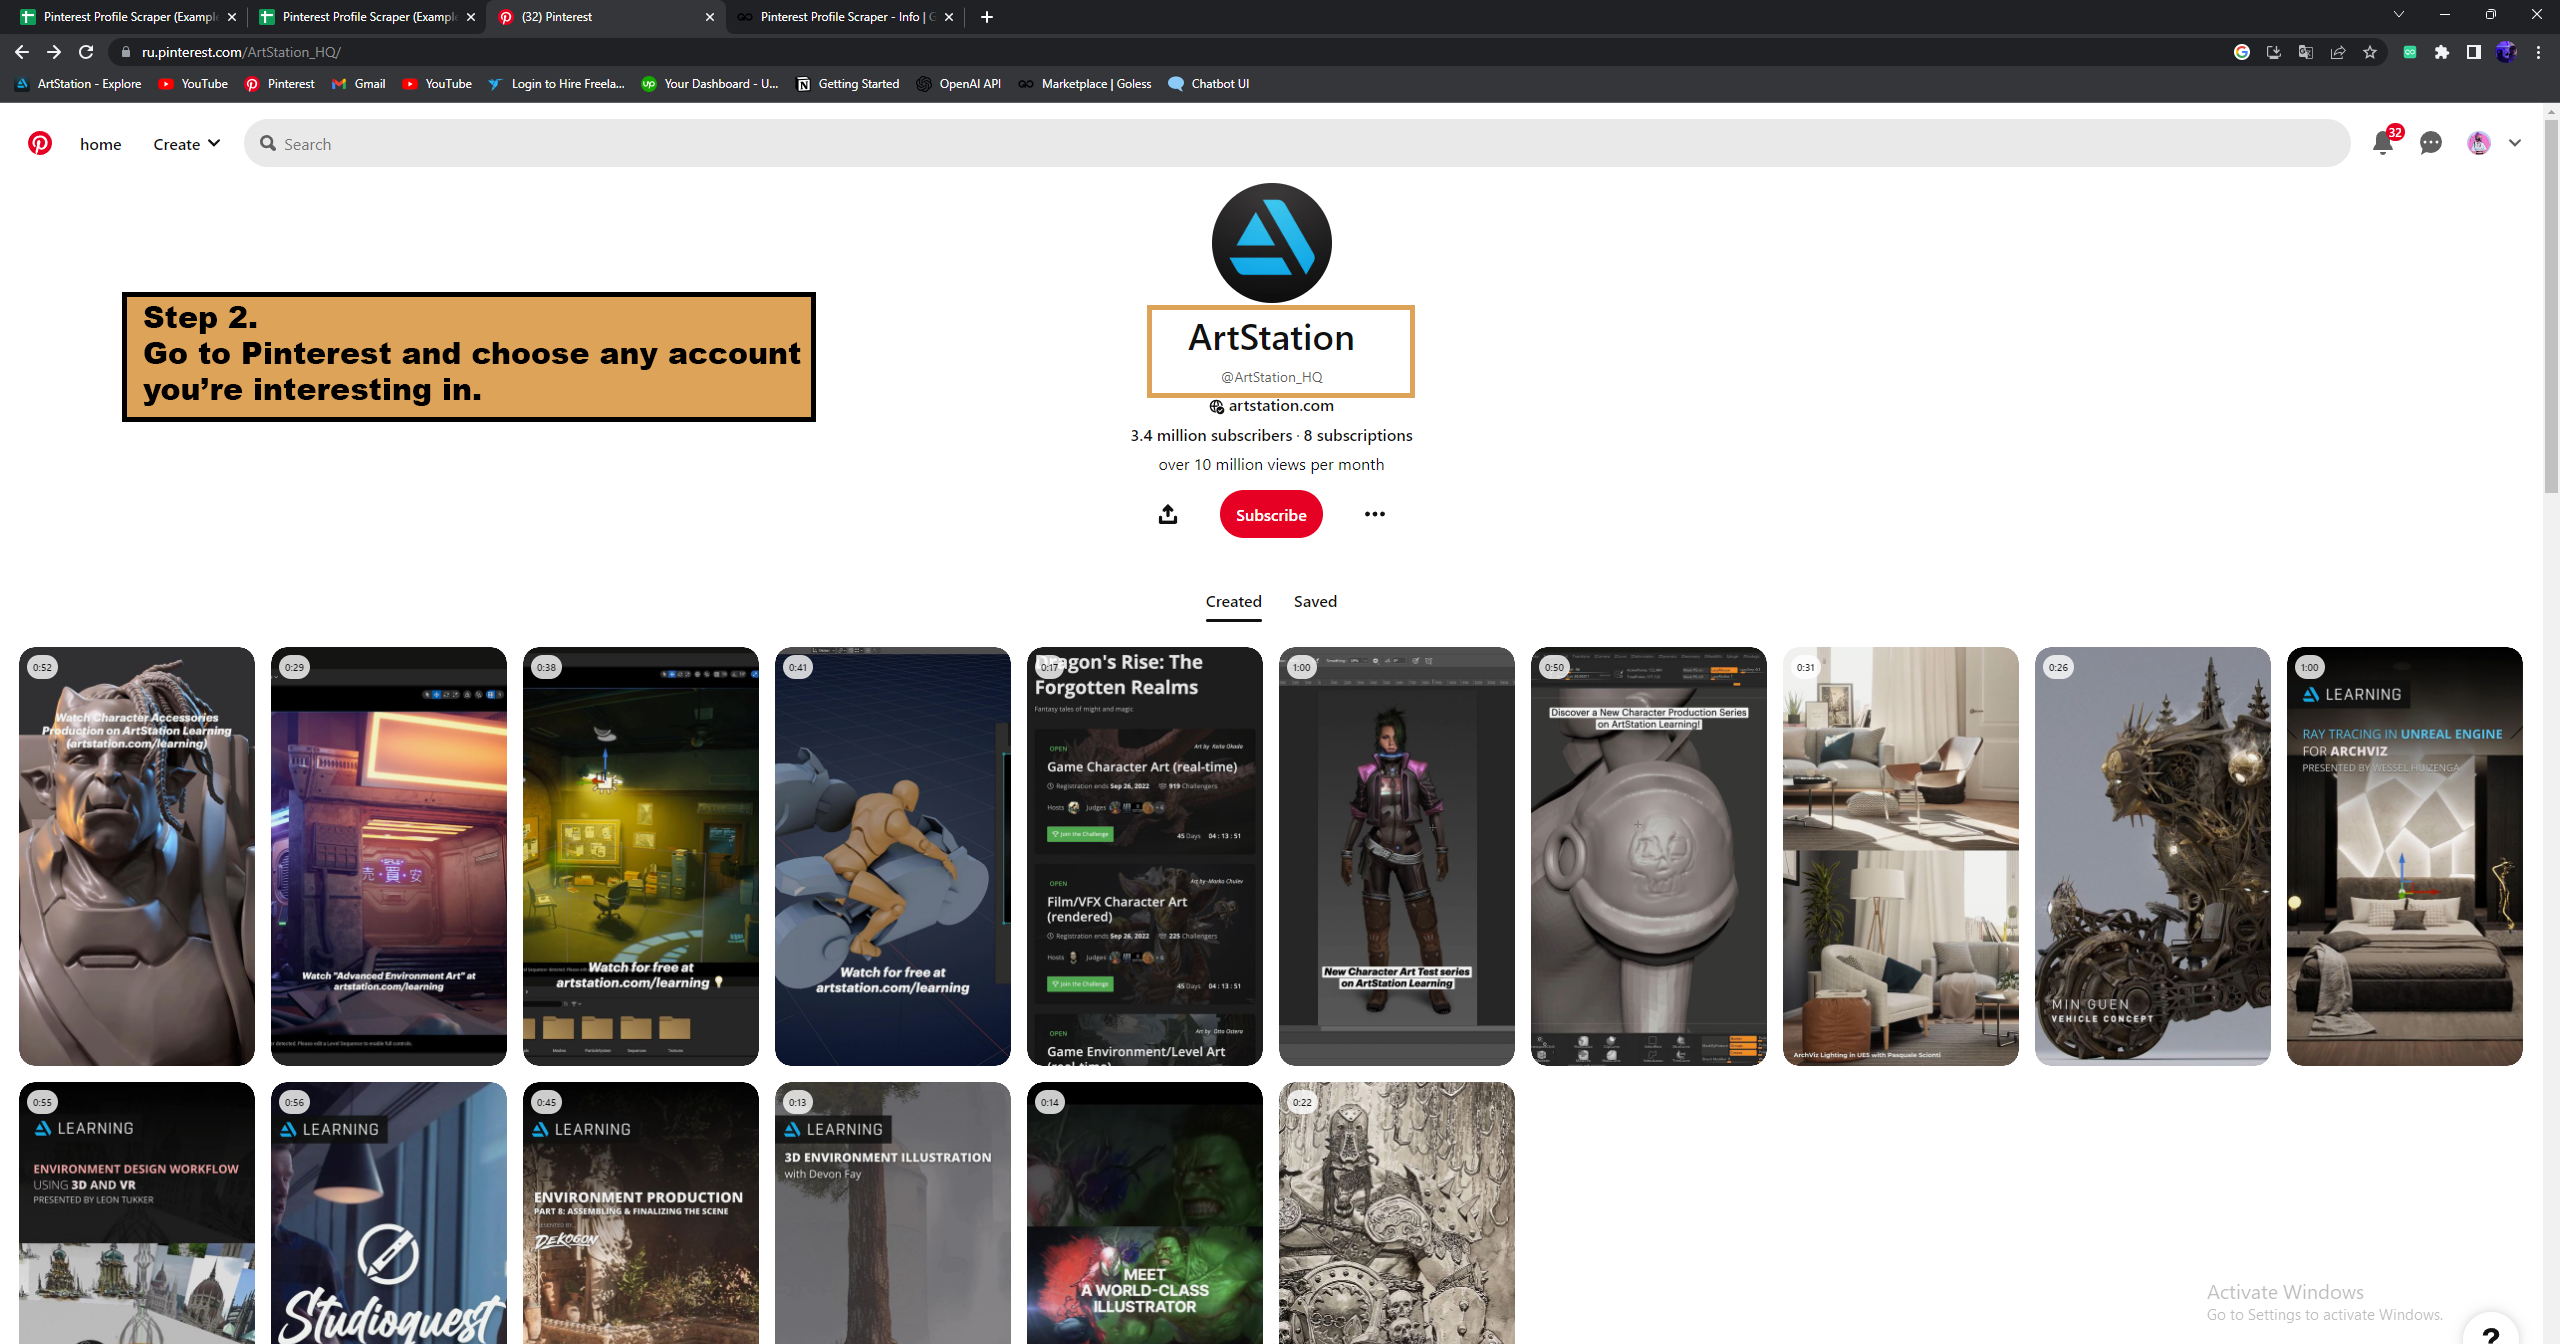Open the notifications bell with 32 badge
Image resolution: width=2560 pixels, height=1344 pixels.
(2383, 143)
